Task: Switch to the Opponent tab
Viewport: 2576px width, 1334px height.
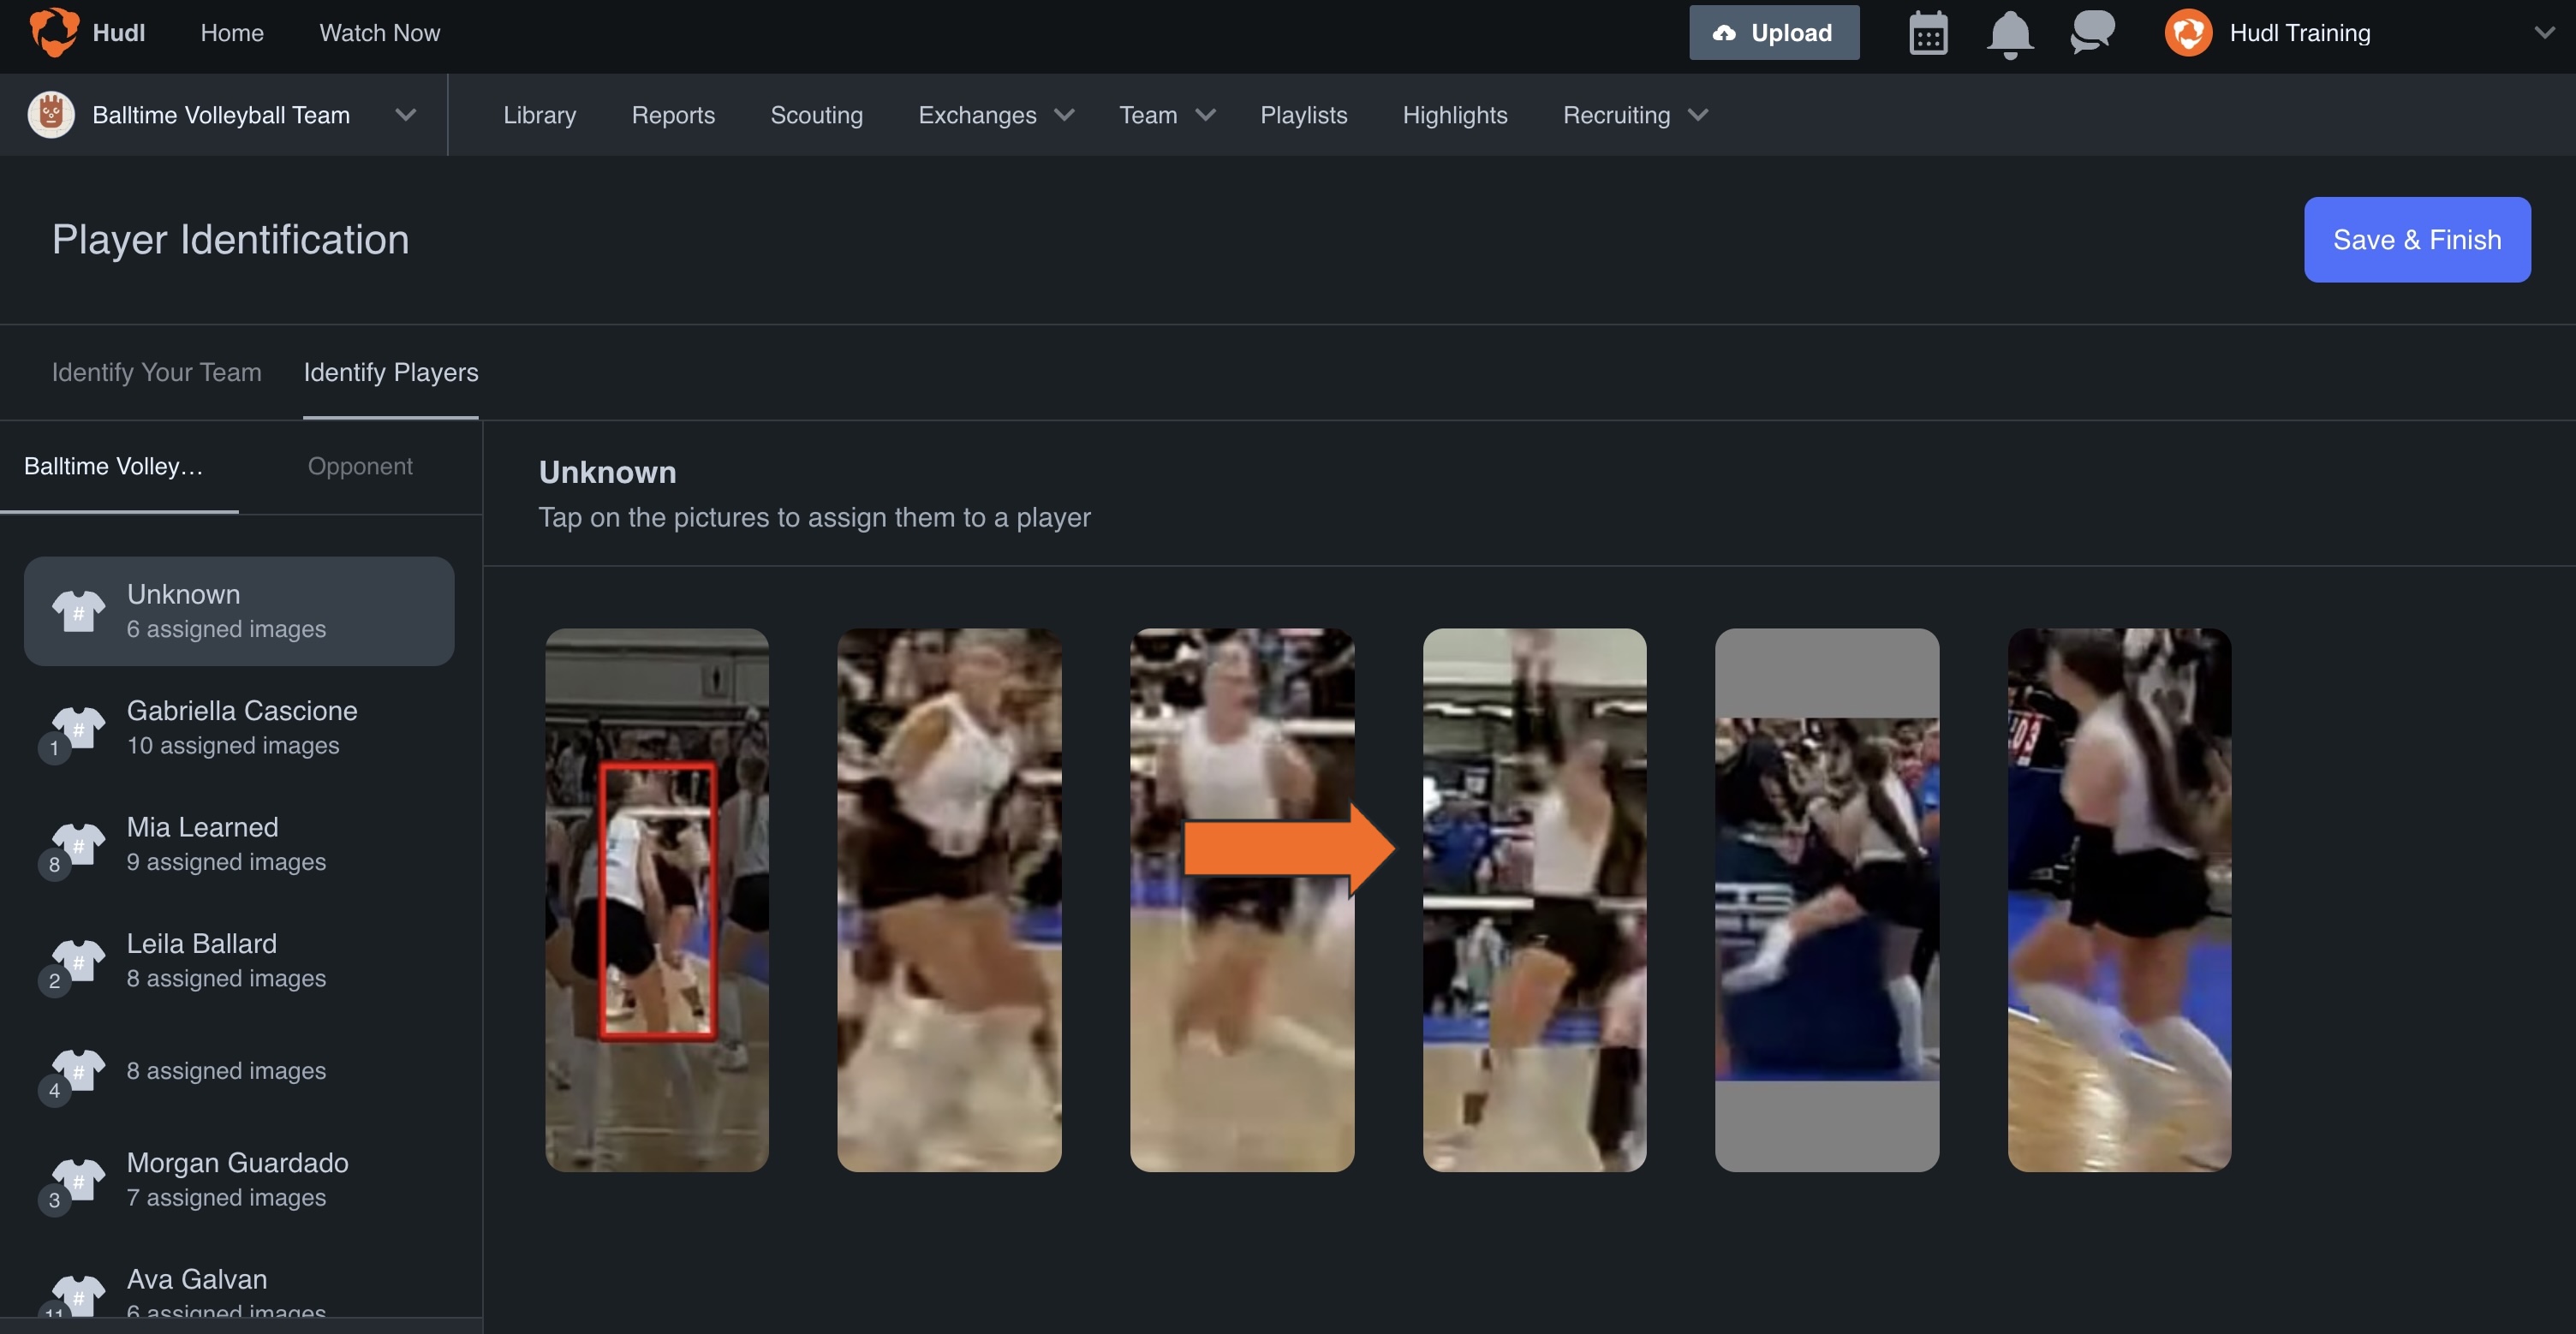Action: 360,466
